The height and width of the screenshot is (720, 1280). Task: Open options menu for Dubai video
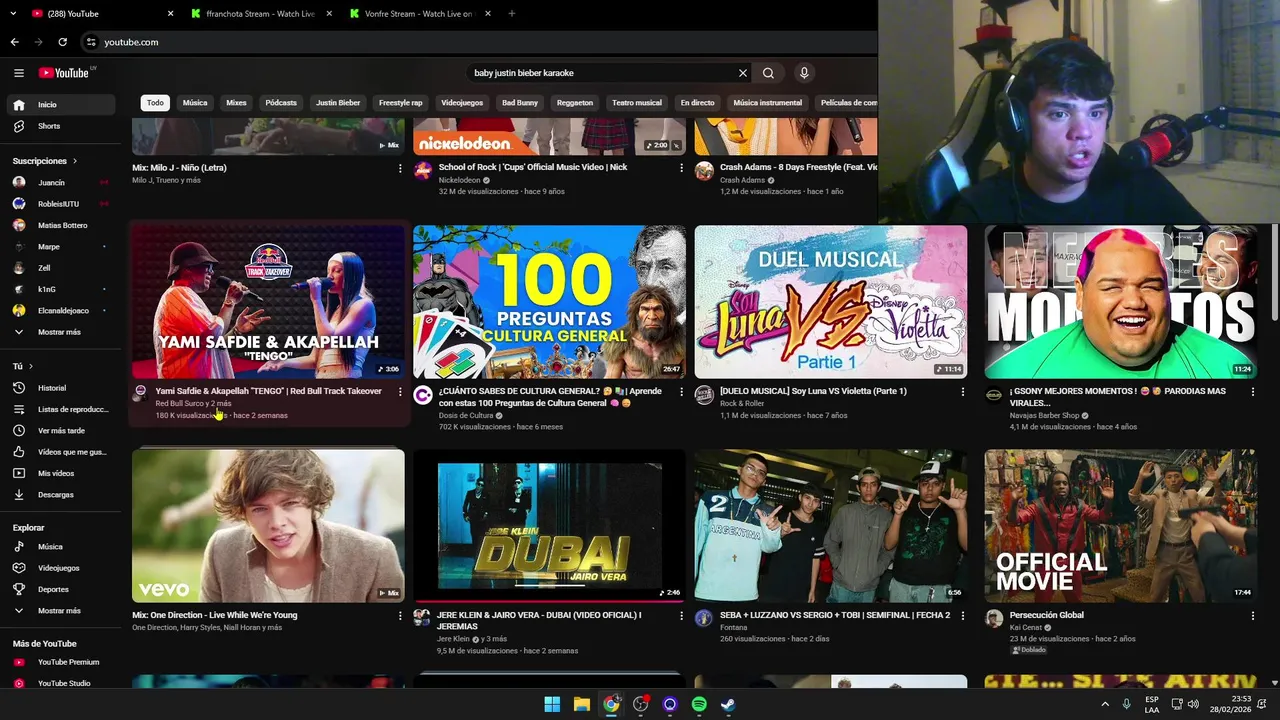coord(682,616)
